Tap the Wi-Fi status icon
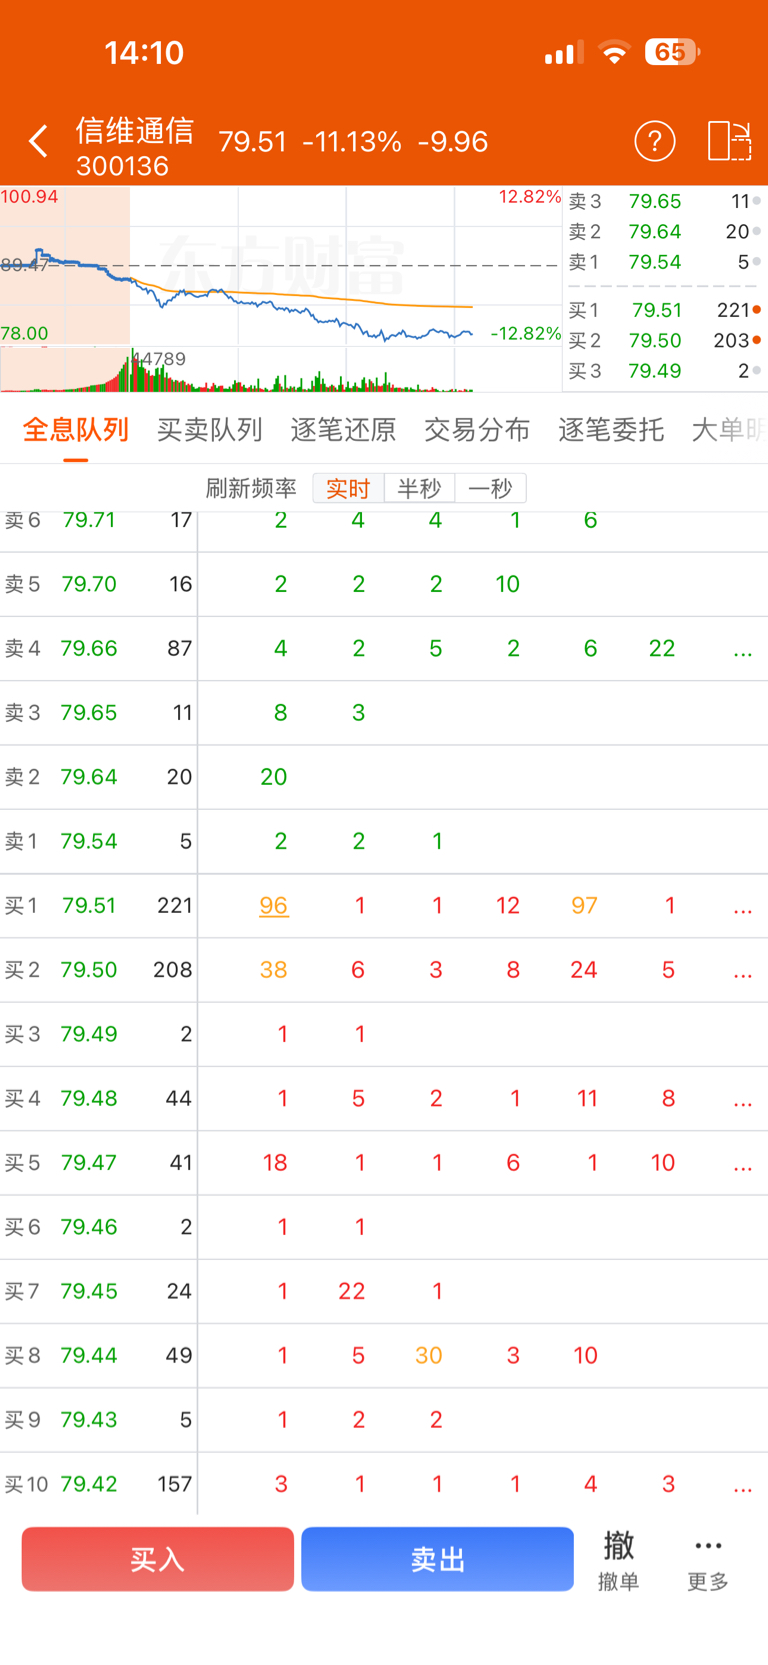 (x=615, y=52)
